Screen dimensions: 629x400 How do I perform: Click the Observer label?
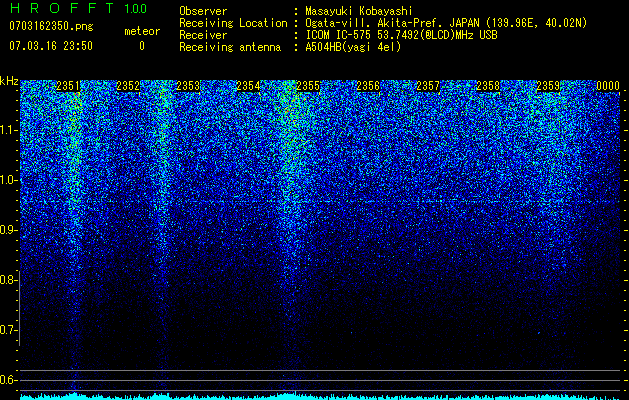[x=203, y=11]
